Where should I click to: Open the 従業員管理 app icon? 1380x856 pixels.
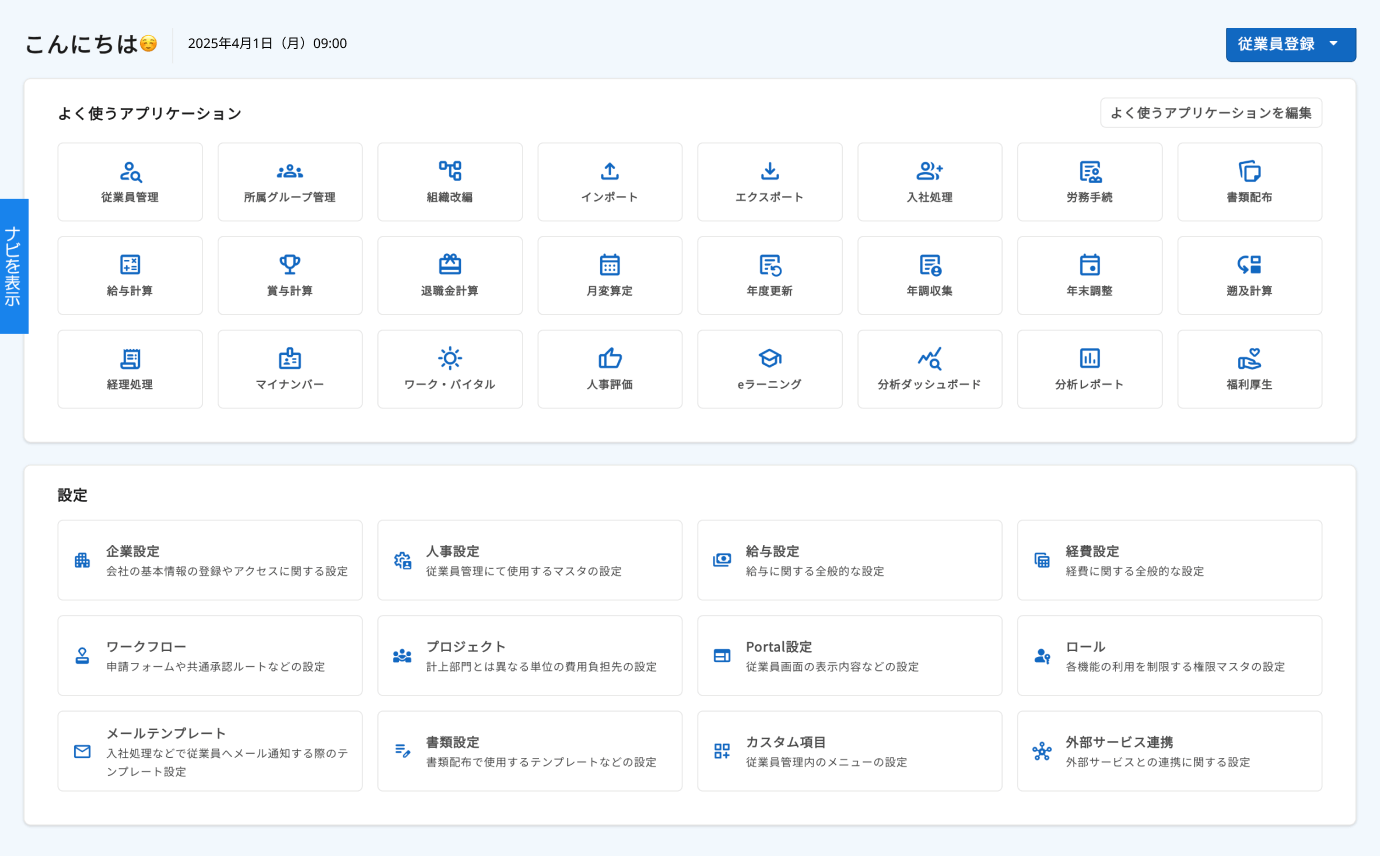(x=130, y=172)
